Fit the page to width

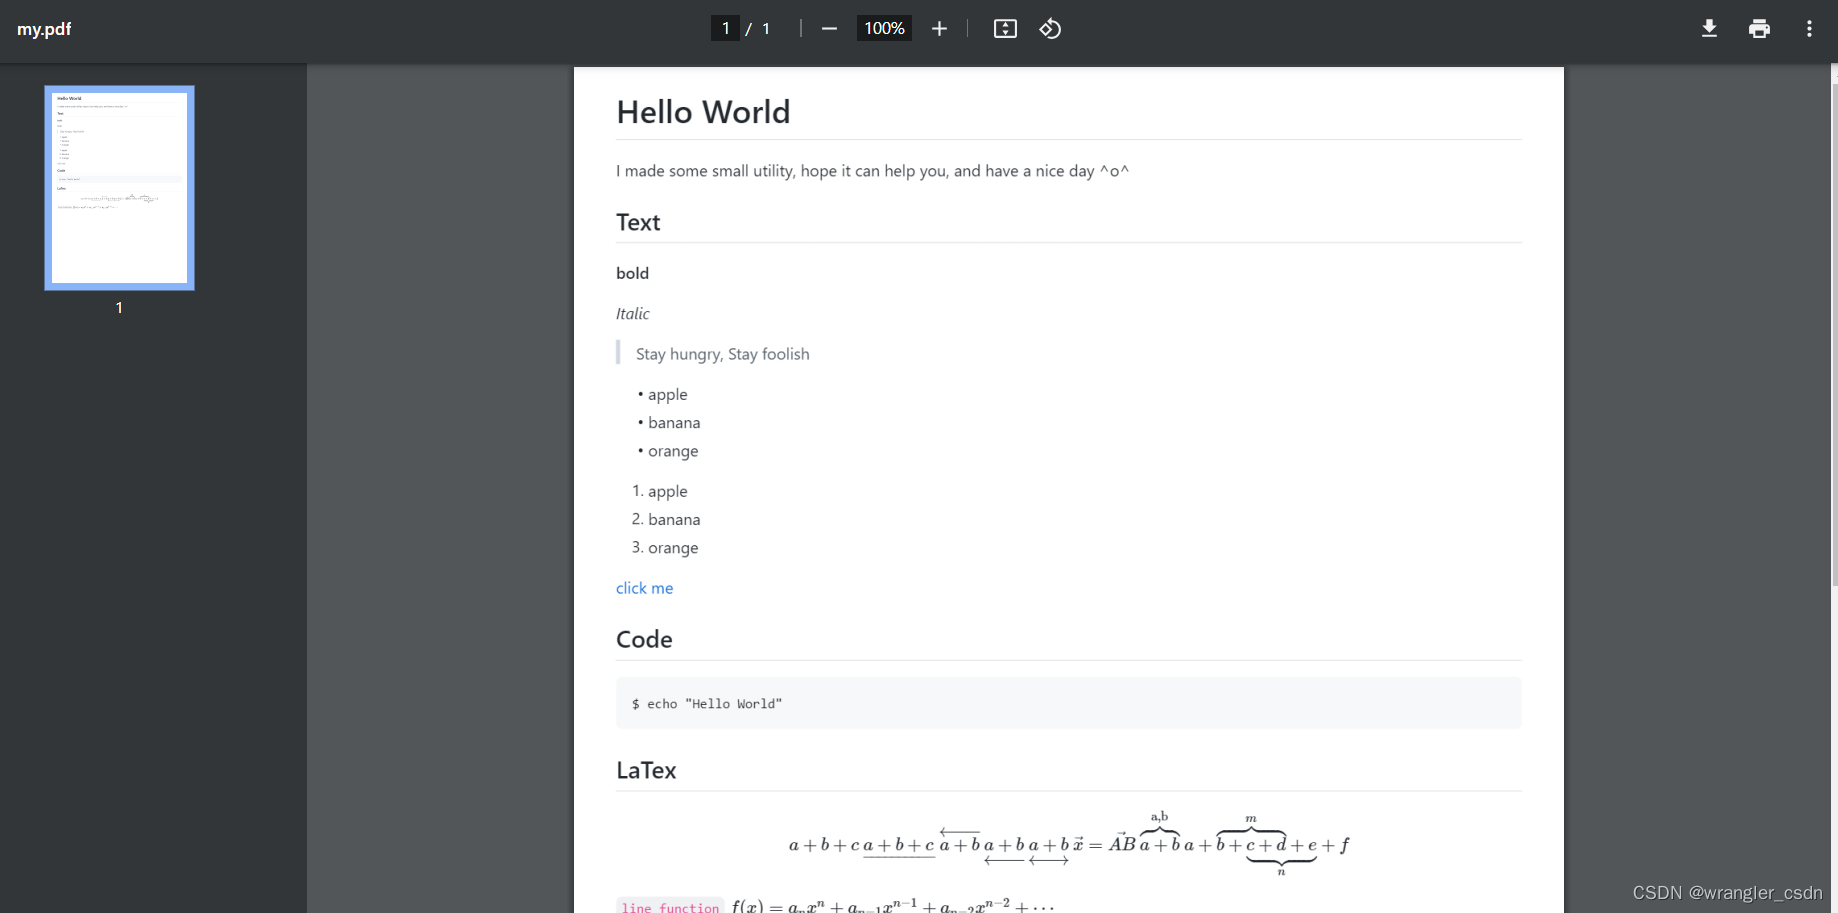coord(1005,29)
